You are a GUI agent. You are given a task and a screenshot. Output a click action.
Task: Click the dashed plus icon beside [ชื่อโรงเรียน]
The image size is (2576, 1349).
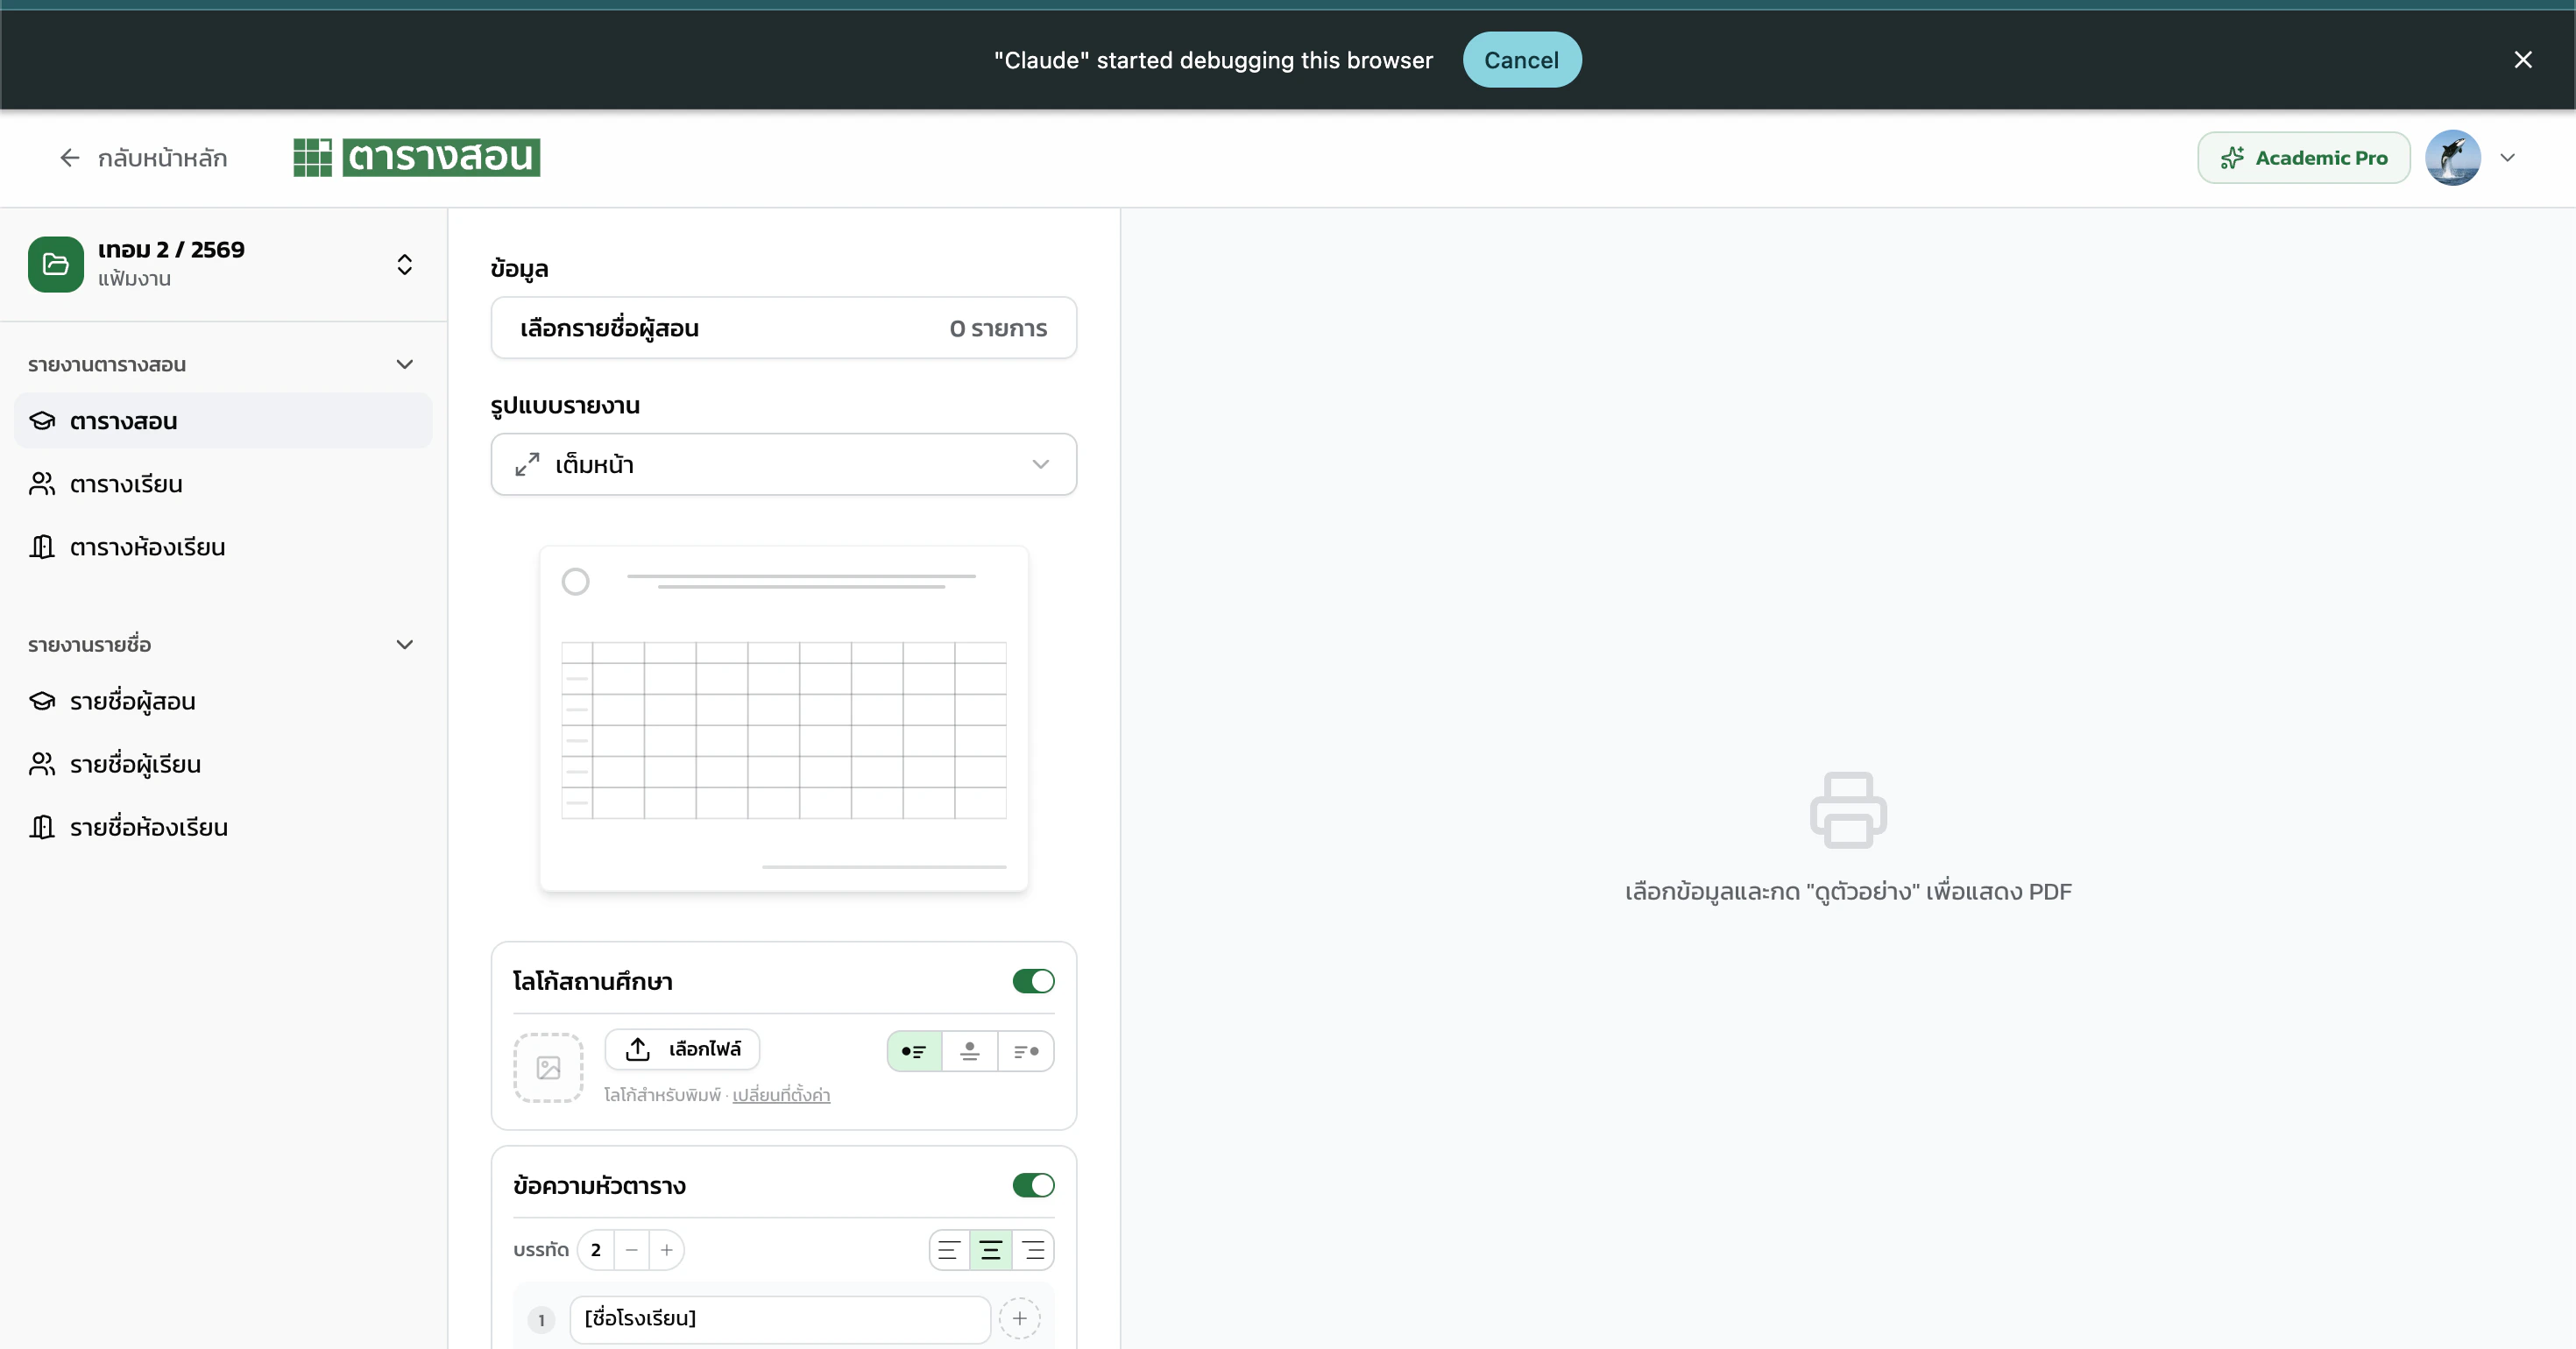tap(1019, 1318)
